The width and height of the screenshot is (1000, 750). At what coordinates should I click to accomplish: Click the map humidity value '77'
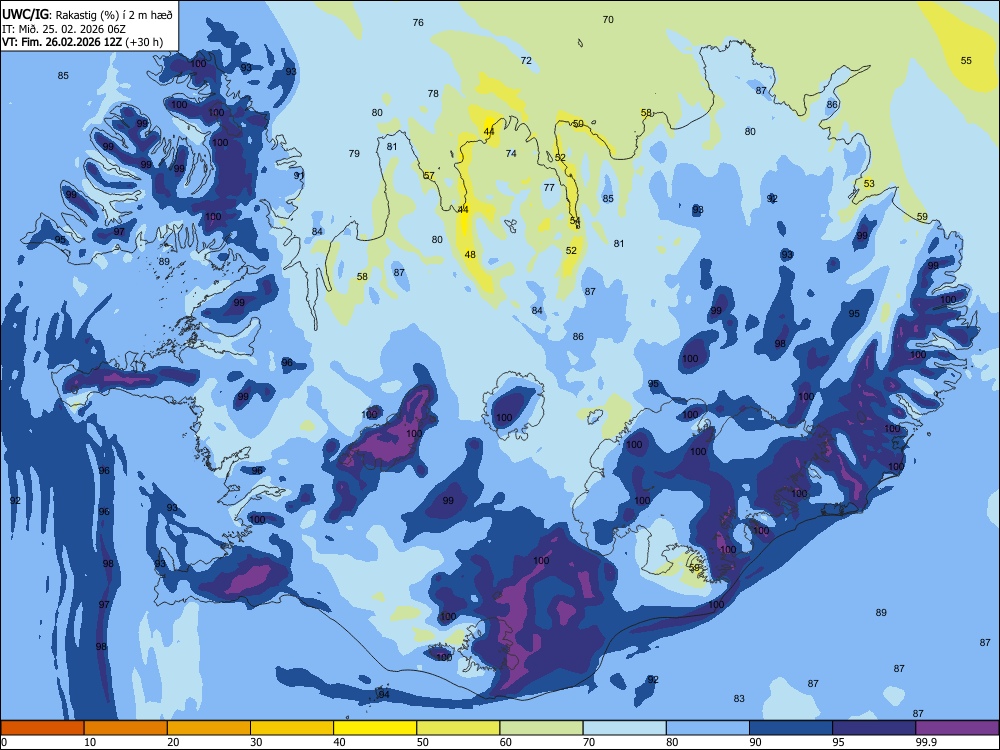coord(549,187)
